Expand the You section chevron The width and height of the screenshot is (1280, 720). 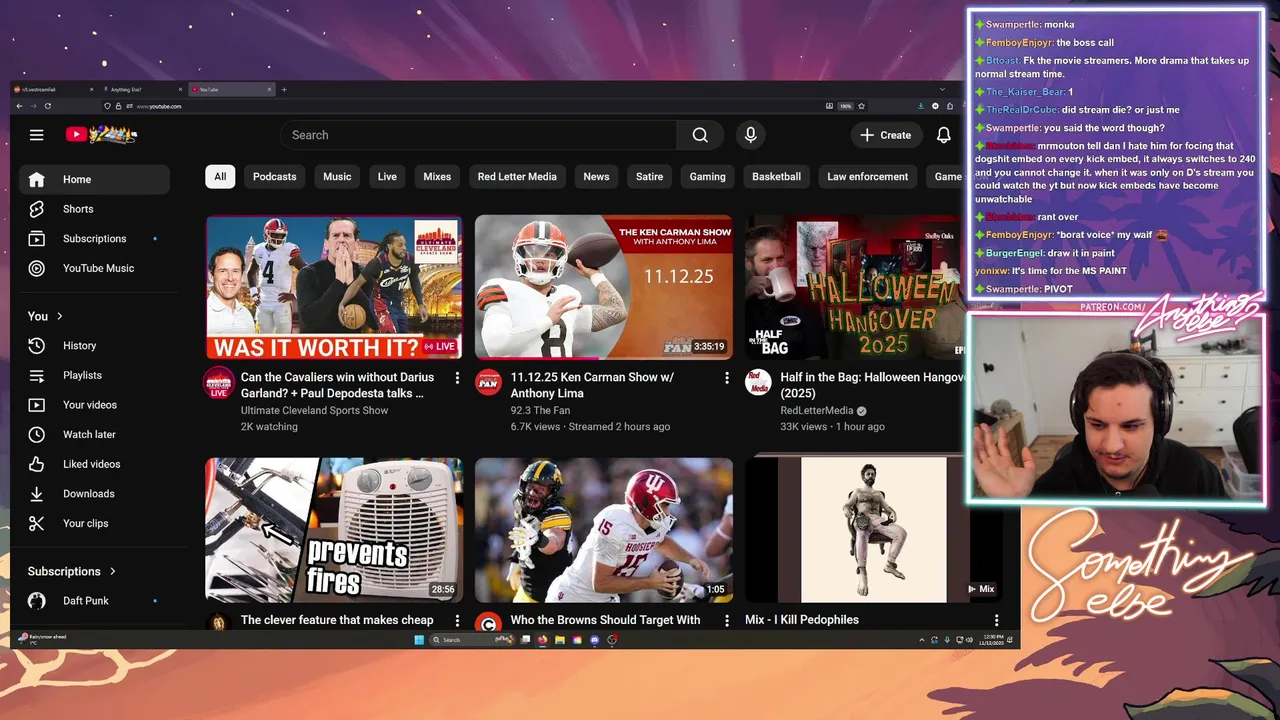pos(60,316)
